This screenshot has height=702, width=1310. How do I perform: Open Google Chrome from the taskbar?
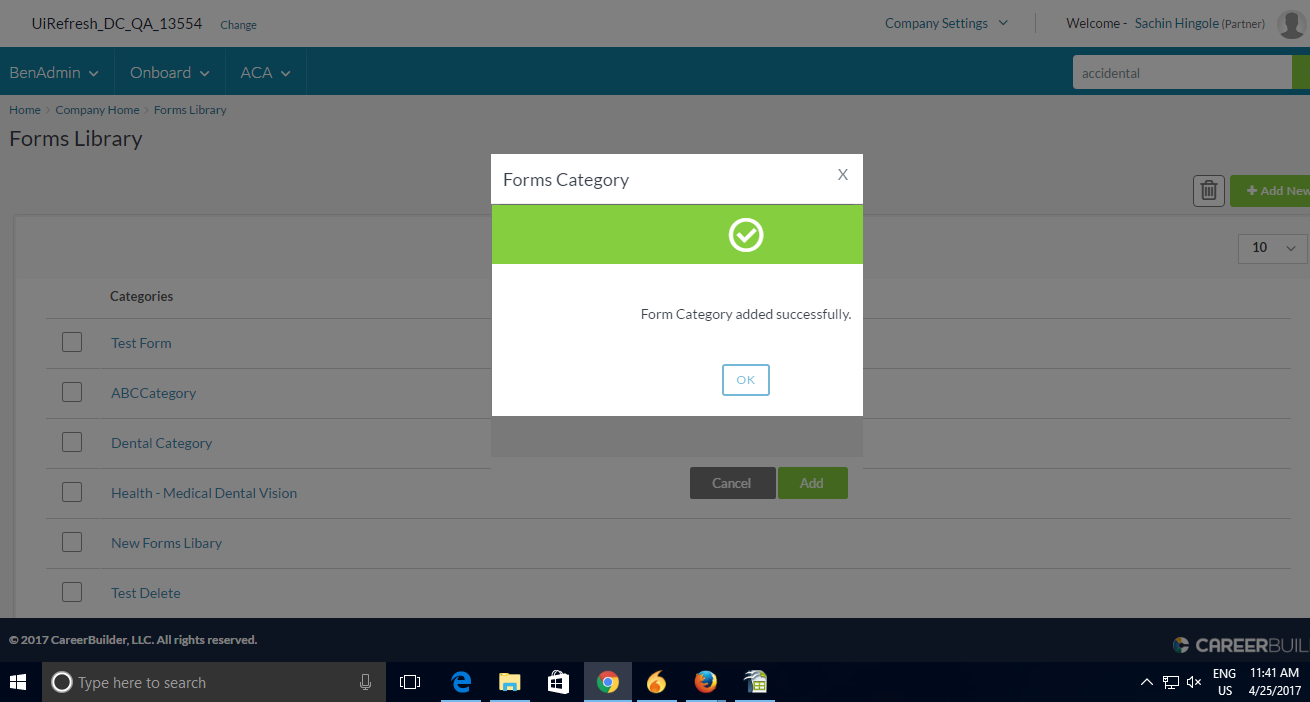(x=607, y=683)
